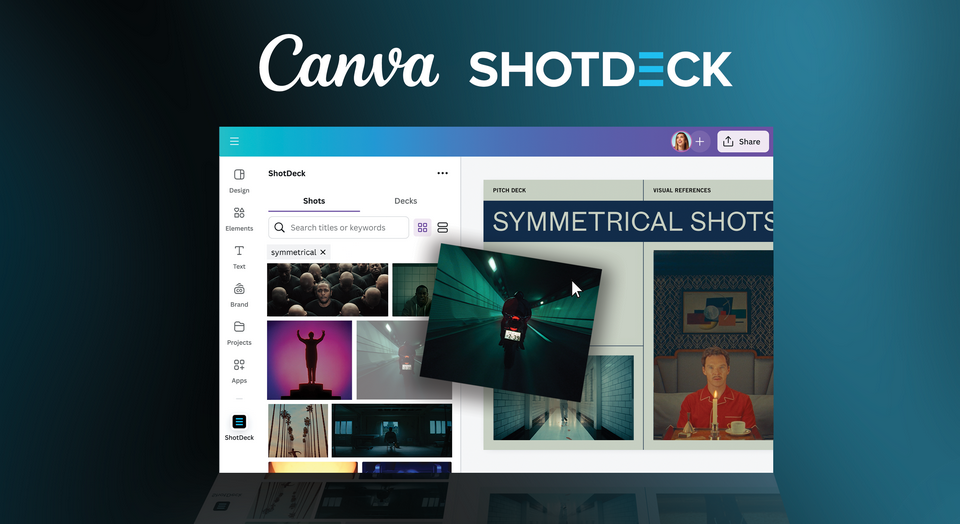Viewport: 960px width, 524px height.
Task: Open ShotDeck panel three-dot options menu
Action: (442, 173)
